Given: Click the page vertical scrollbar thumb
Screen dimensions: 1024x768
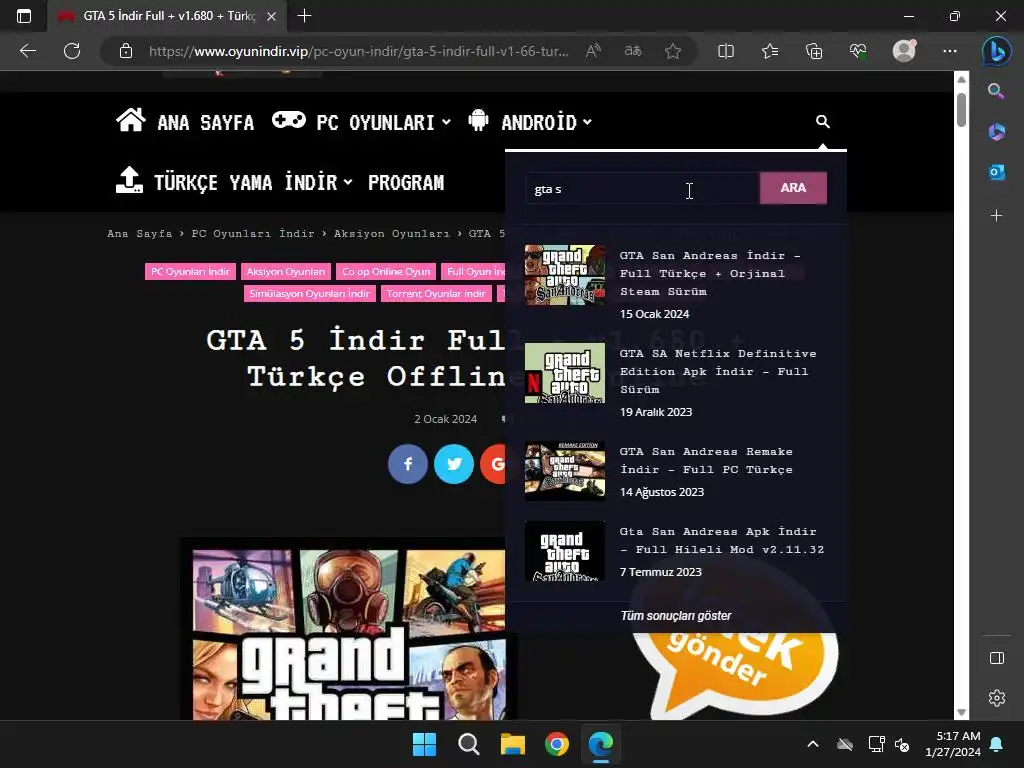Looking at the screenshot, I should 961,110.
